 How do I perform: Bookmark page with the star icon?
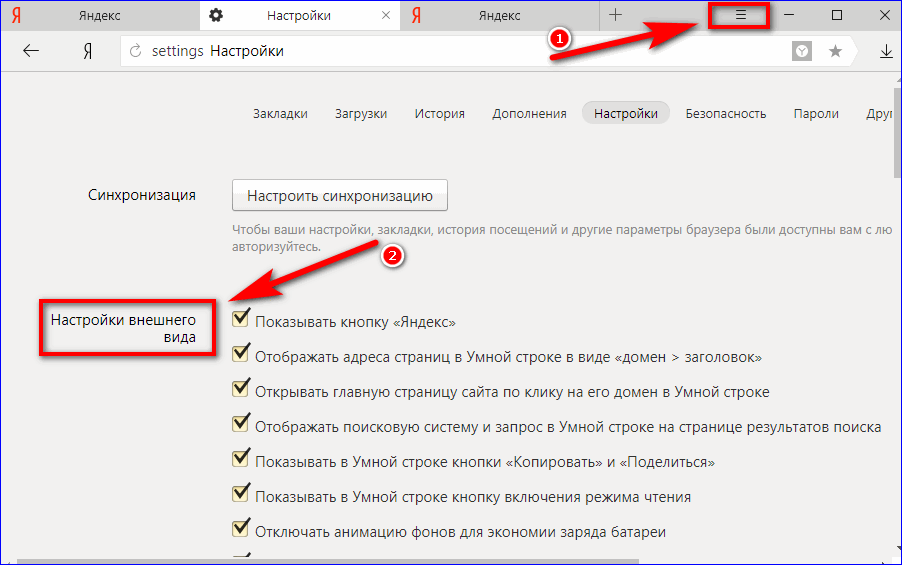coord(835,51)
